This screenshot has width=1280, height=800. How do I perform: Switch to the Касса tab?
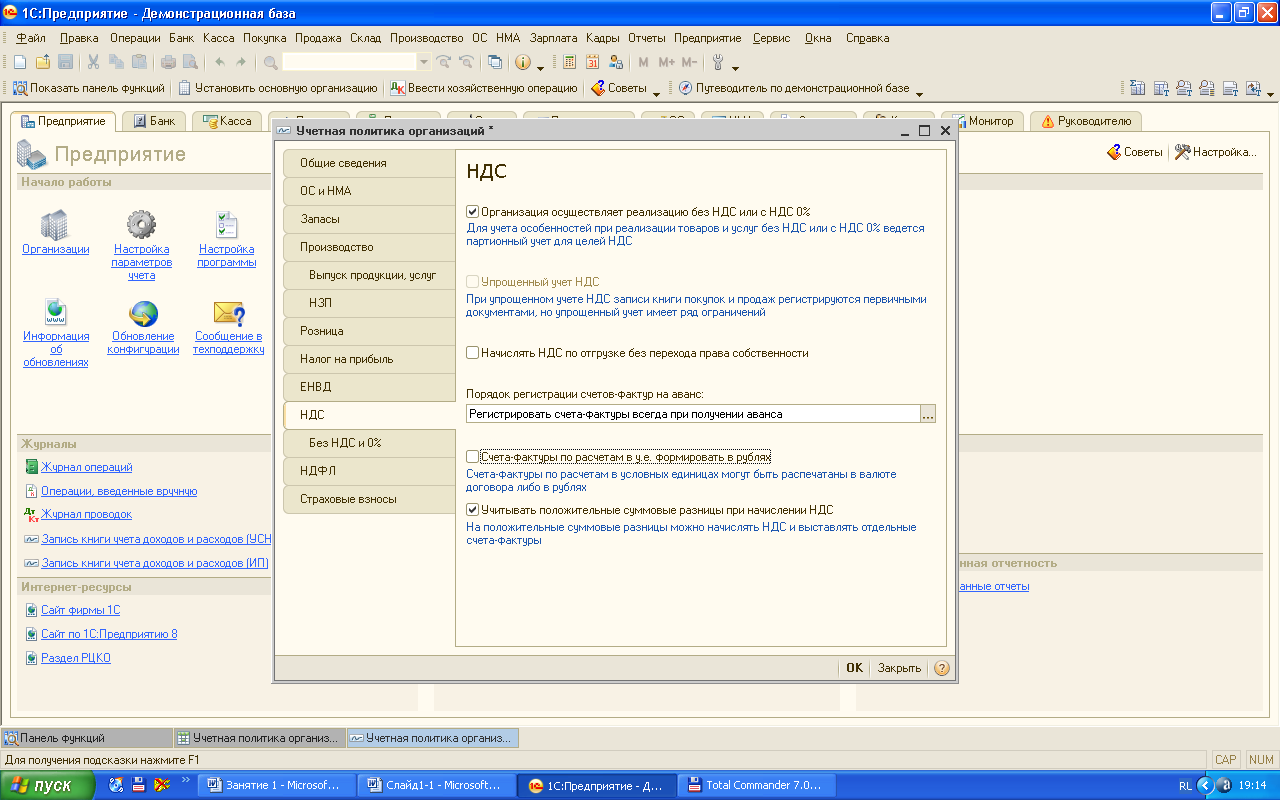[226, 121]
